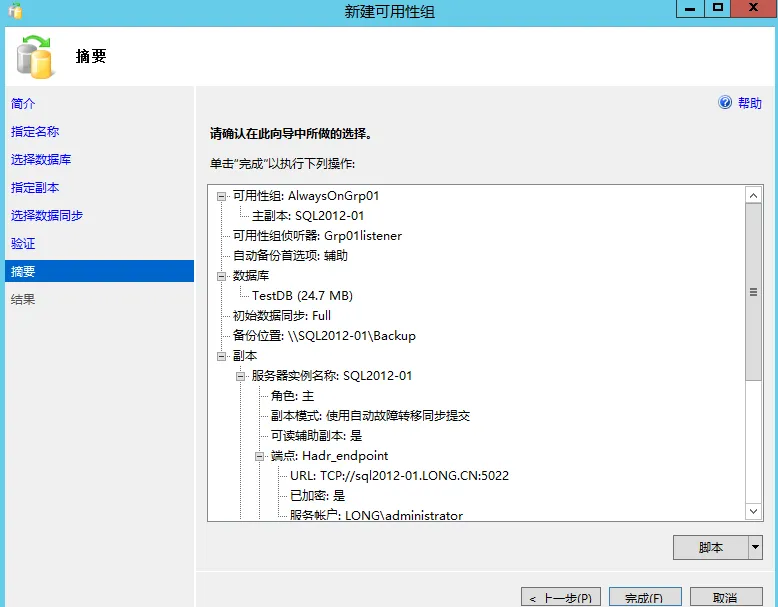Minimize the 新建可用性组 window
Image resolution: width=778 pixels, height=607 pixels.
tap(690, 8)
